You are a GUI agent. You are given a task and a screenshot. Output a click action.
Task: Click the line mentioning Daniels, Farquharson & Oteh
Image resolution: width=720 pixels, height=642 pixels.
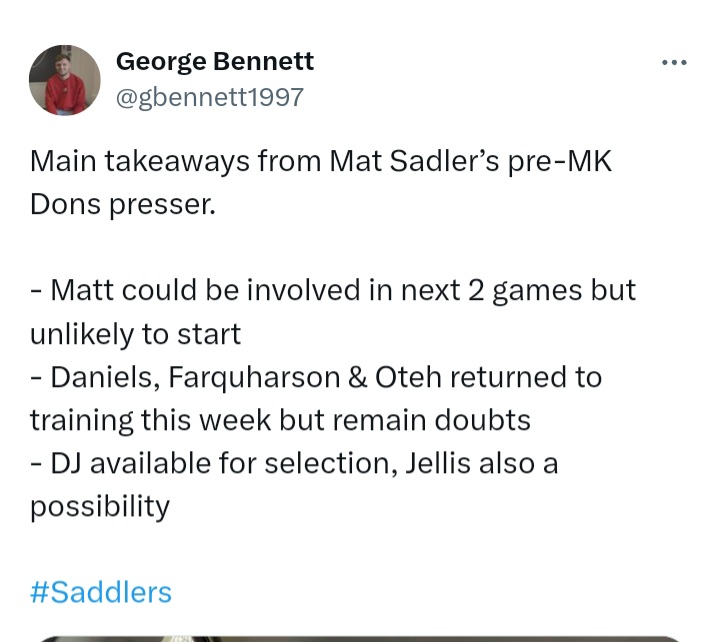point(316,398)
